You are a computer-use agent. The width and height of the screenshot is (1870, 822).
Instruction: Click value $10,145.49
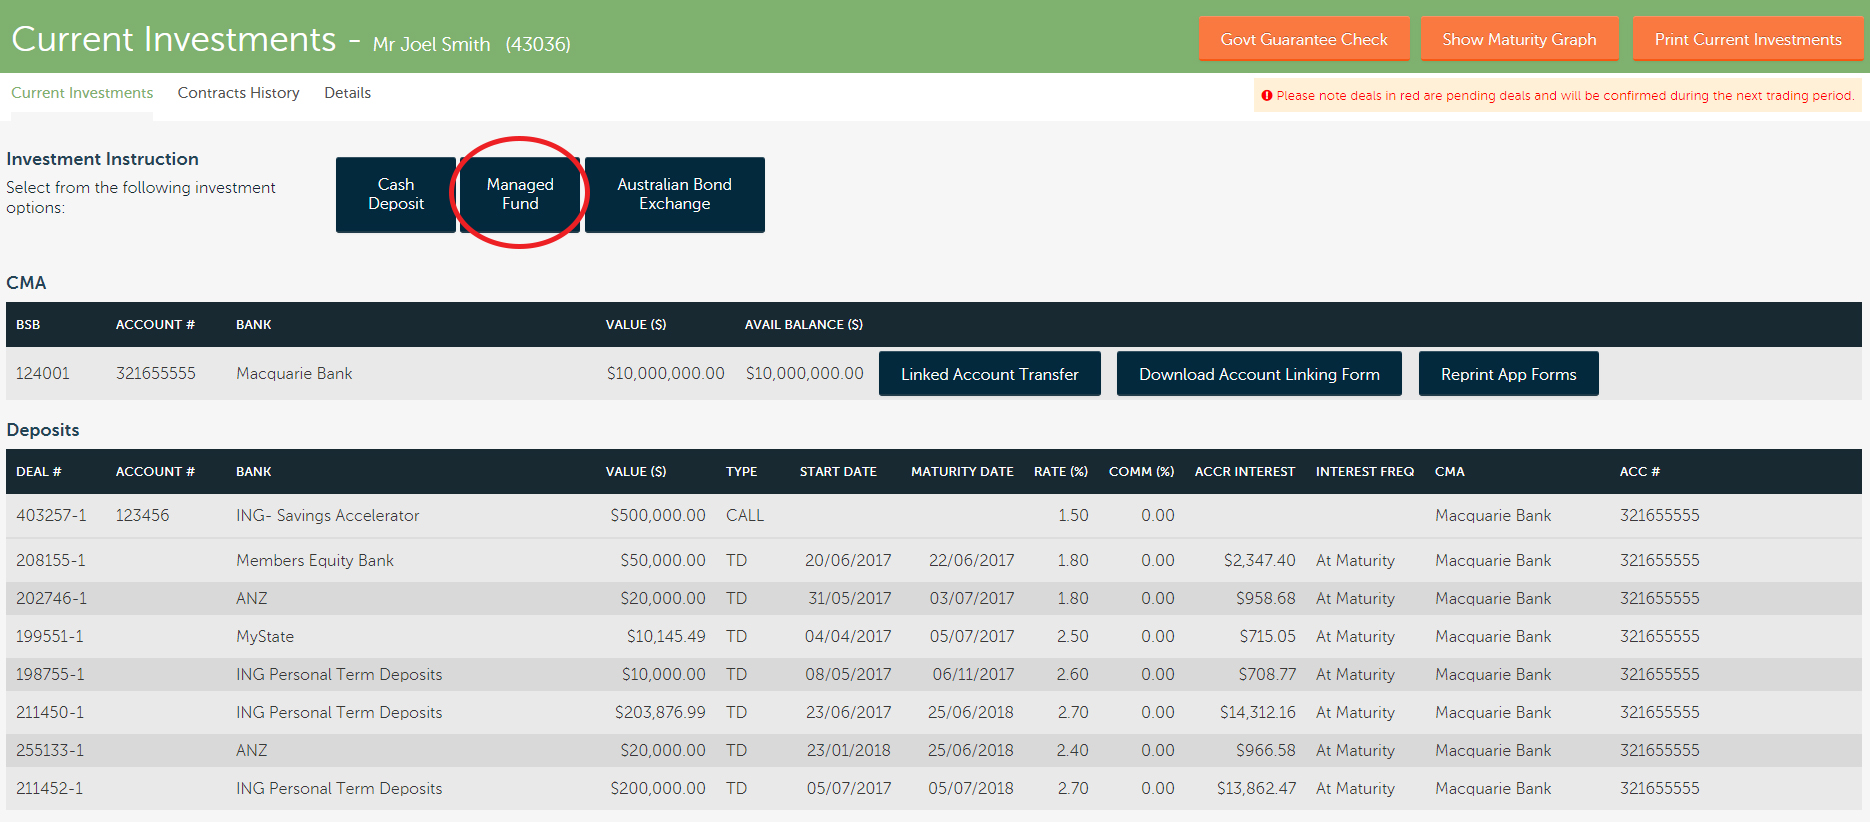click(x=666, y=636)
